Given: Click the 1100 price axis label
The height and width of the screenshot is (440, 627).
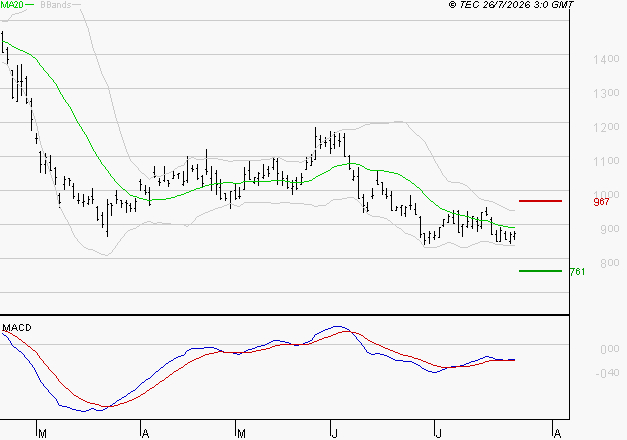Looking at the screenshot, I should click(606, 161).
